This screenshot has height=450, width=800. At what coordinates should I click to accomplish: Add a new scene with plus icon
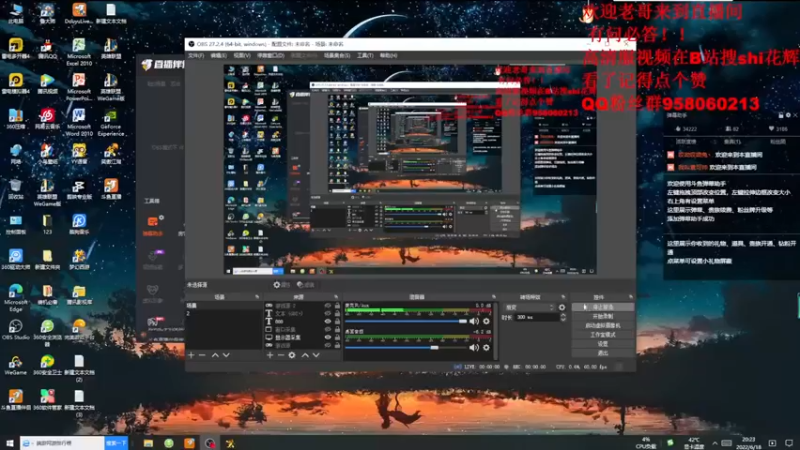pyautogui.click(x=191, y=355)
